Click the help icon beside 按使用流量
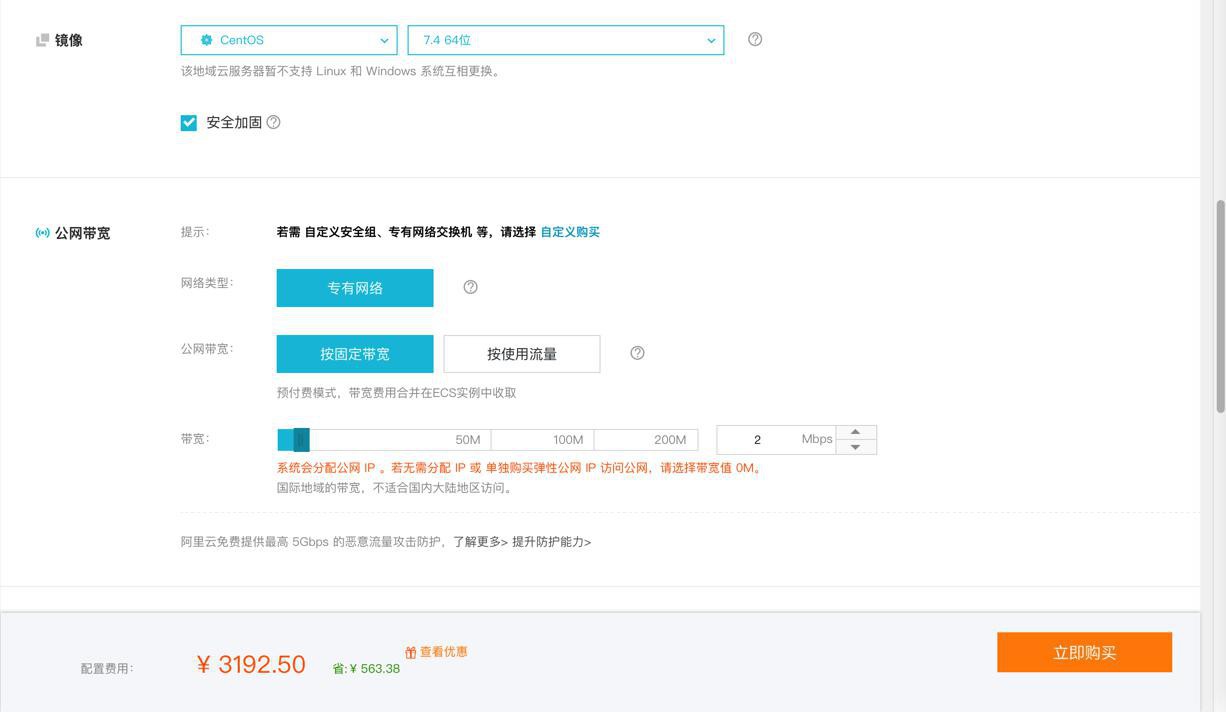The width and height of the screenshot is (1226, 712). 637,353
